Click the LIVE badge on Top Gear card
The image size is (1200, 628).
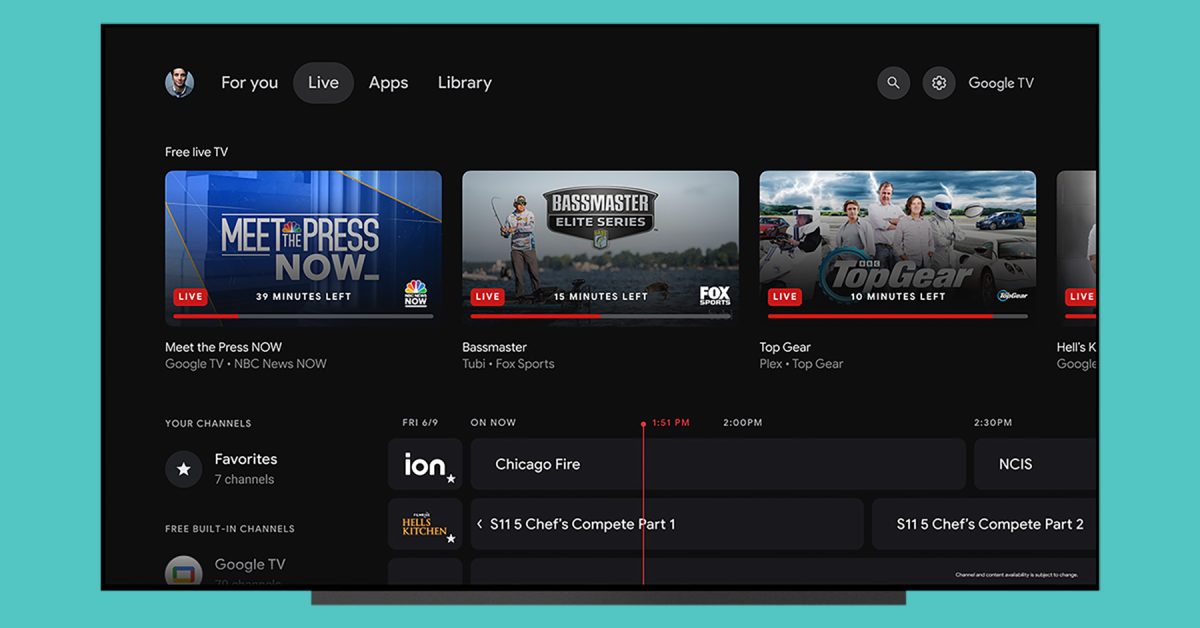[x=785, y=297]
